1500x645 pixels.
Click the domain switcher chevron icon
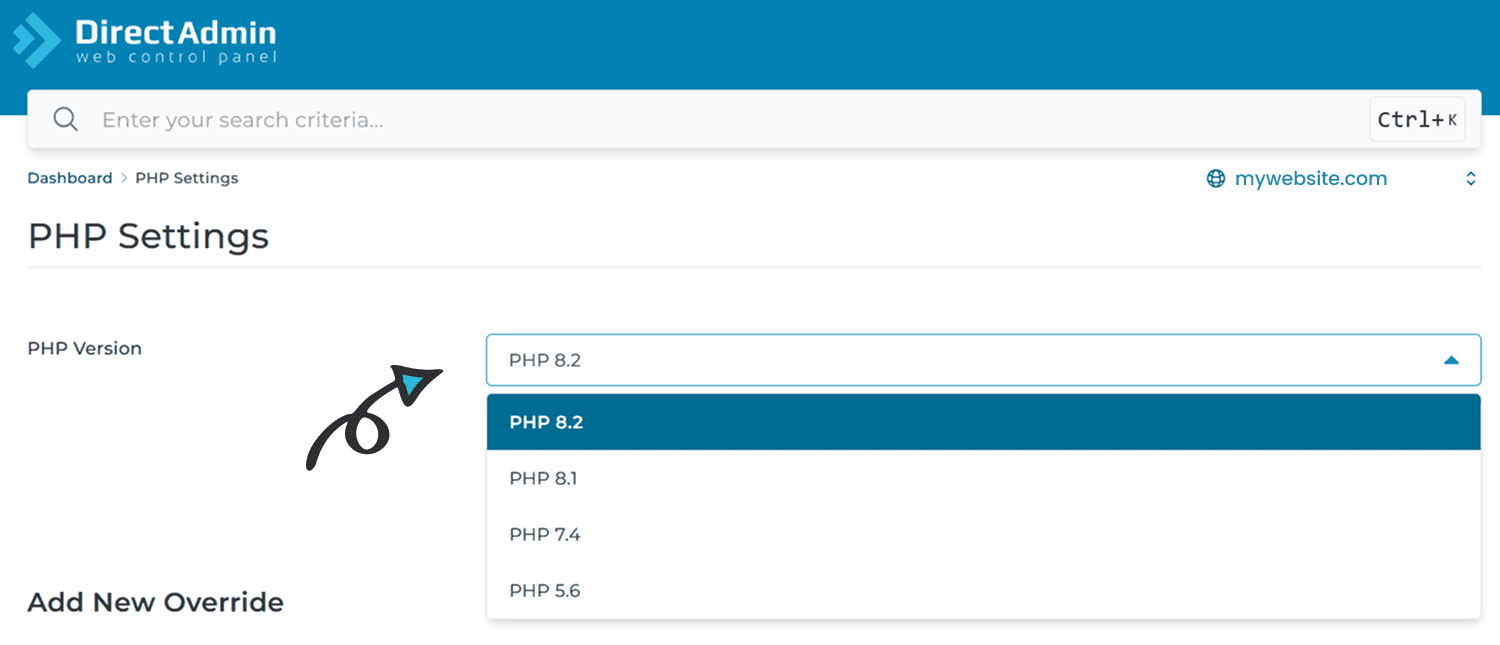(1470, 178)
